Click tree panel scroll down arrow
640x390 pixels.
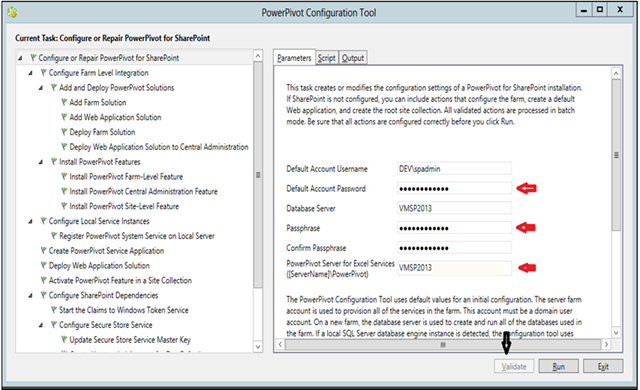click(x=258, y=347)
